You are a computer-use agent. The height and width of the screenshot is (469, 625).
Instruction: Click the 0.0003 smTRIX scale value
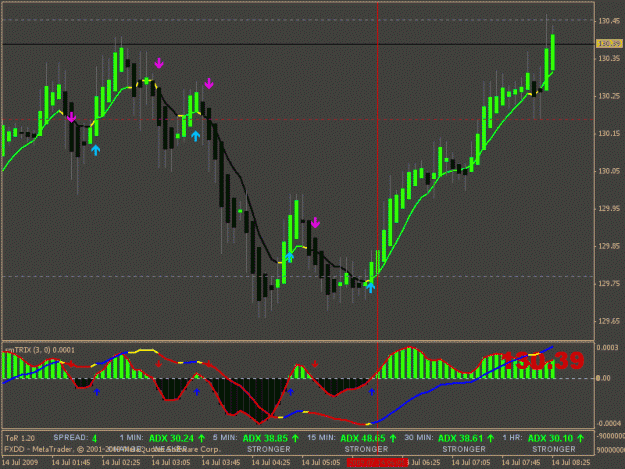pos(607,348)
